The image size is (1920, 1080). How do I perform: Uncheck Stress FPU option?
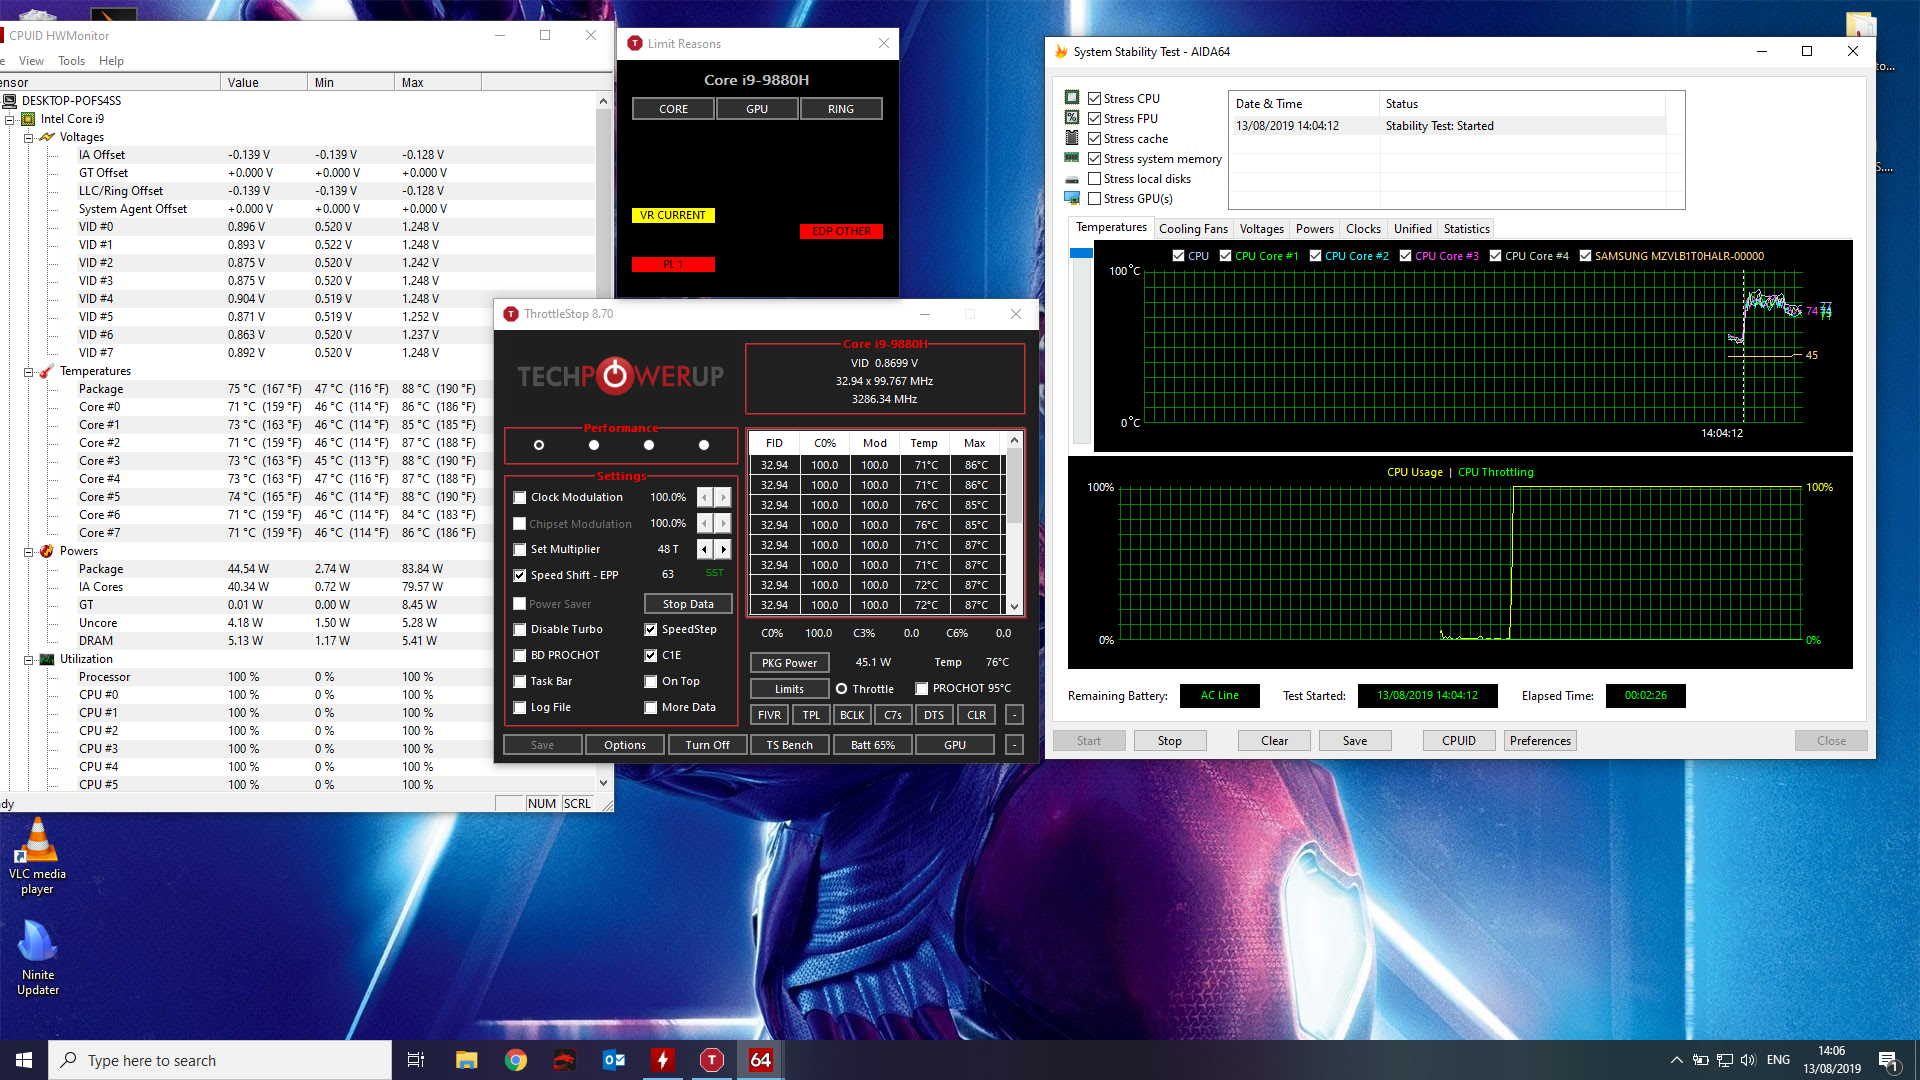click(1094, 118)
